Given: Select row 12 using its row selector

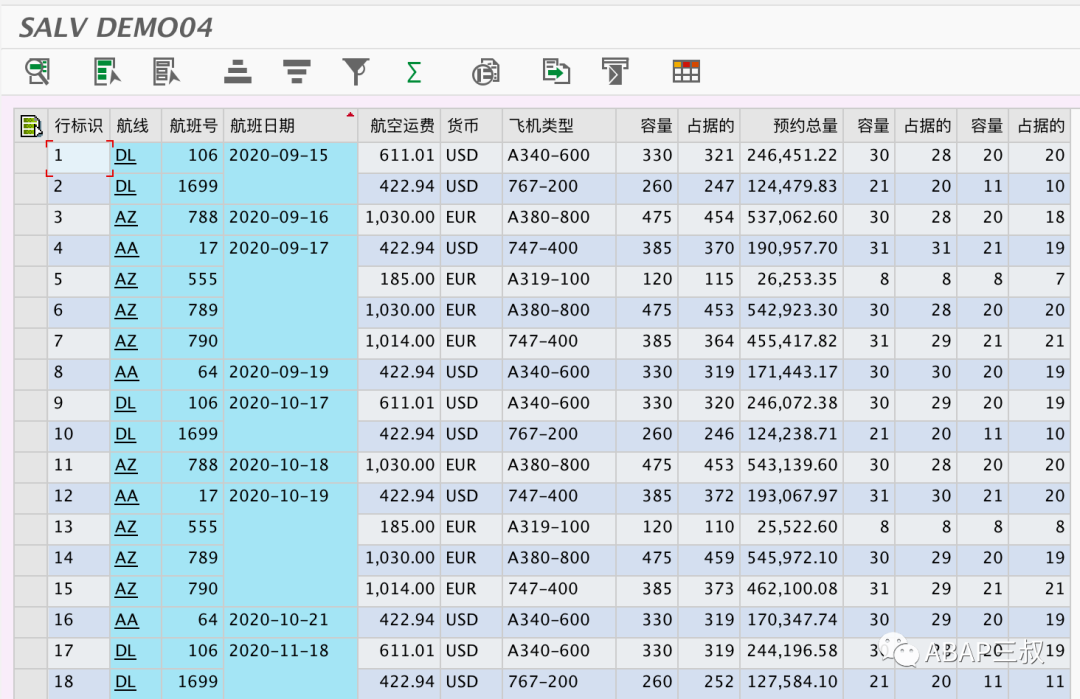Looking at the screenshot, I should tap(31, 497).
